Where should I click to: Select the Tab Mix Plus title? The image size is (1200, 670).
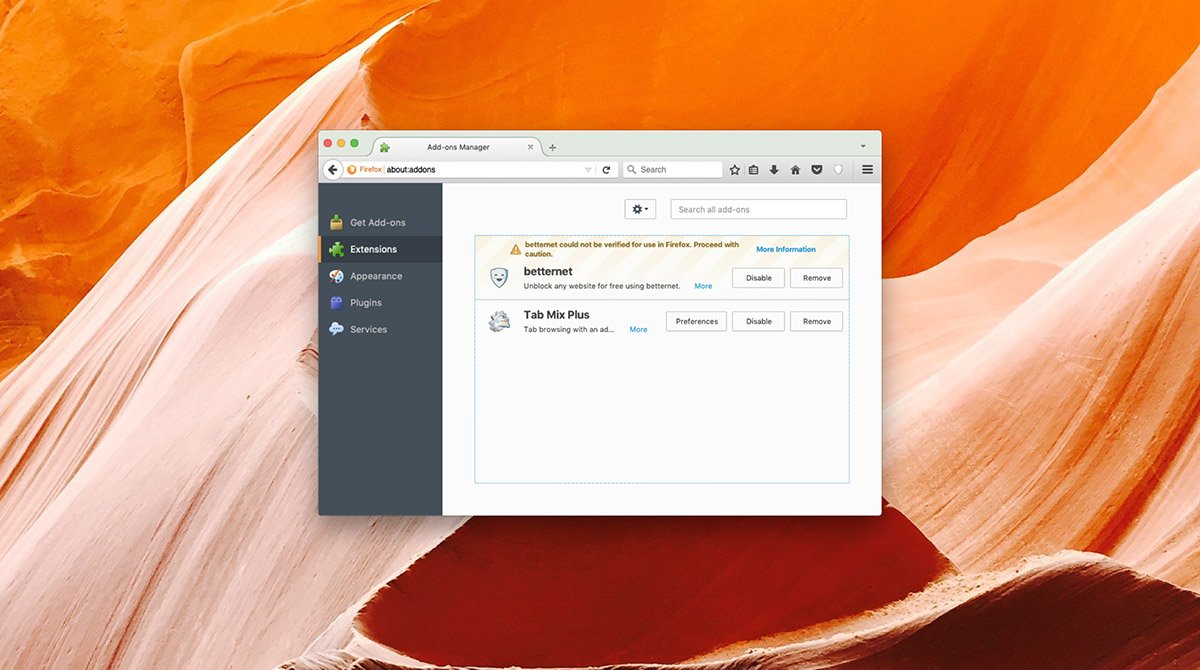[x=557, y=315]
